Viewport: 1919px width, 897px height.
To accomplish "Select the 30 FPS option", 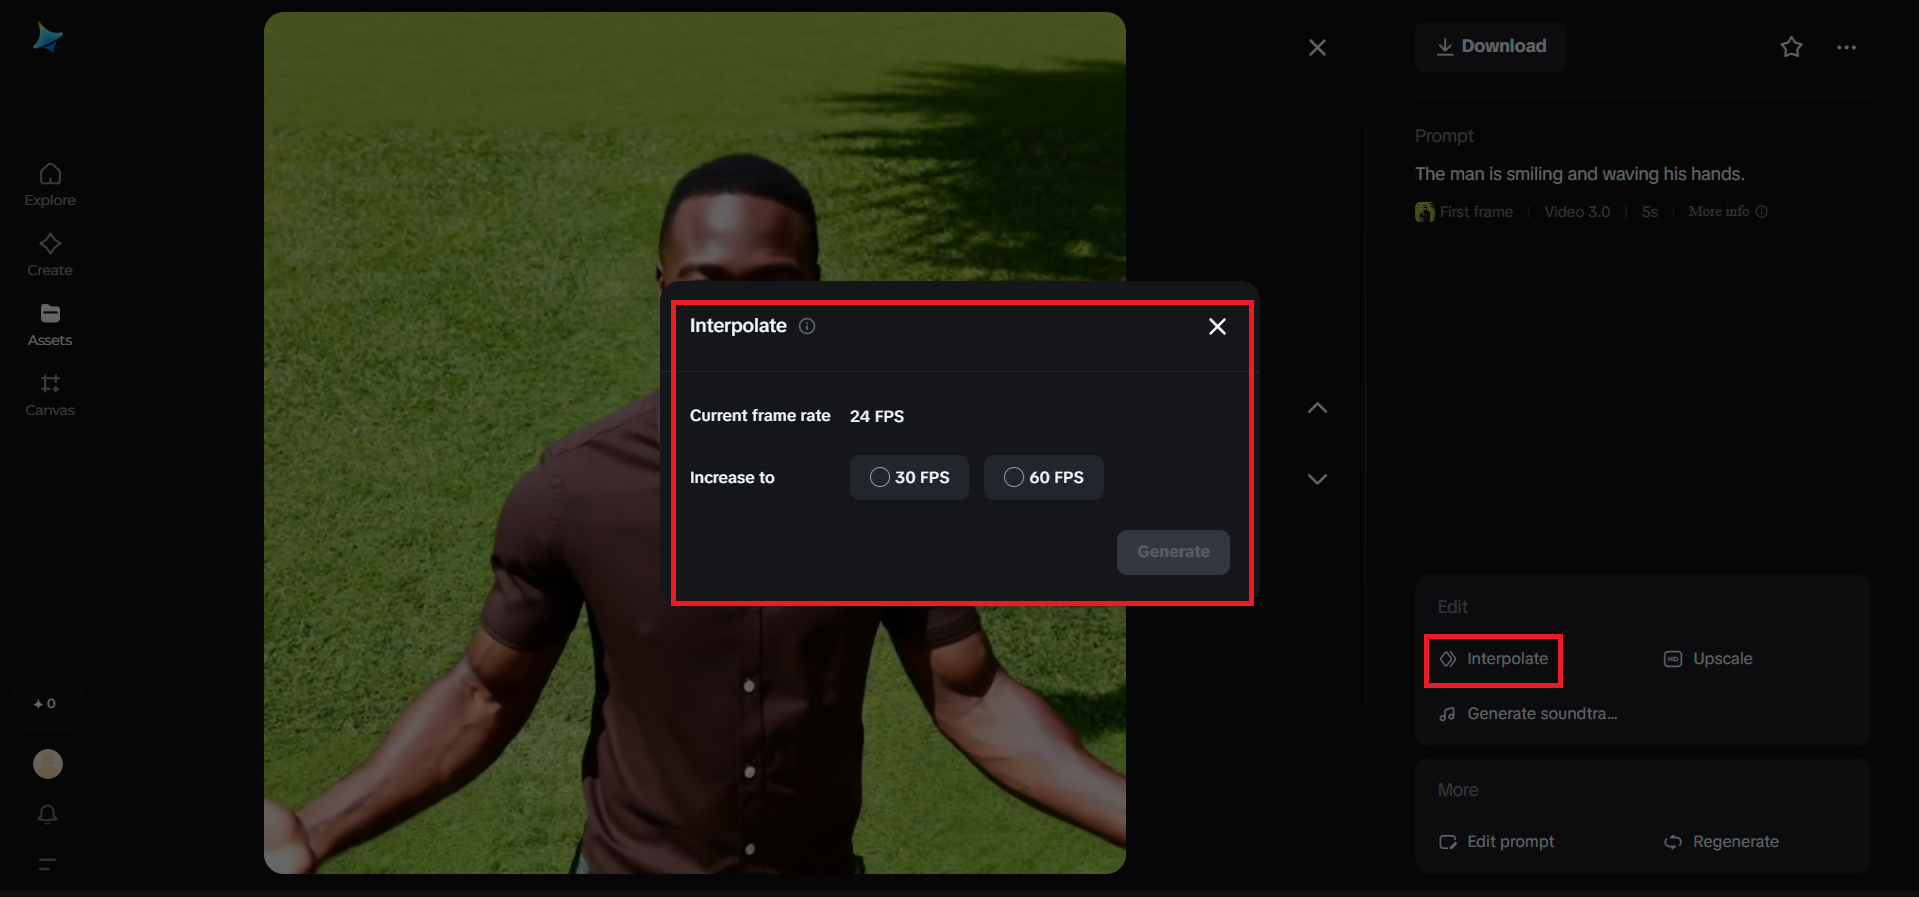I will point(909,478).
